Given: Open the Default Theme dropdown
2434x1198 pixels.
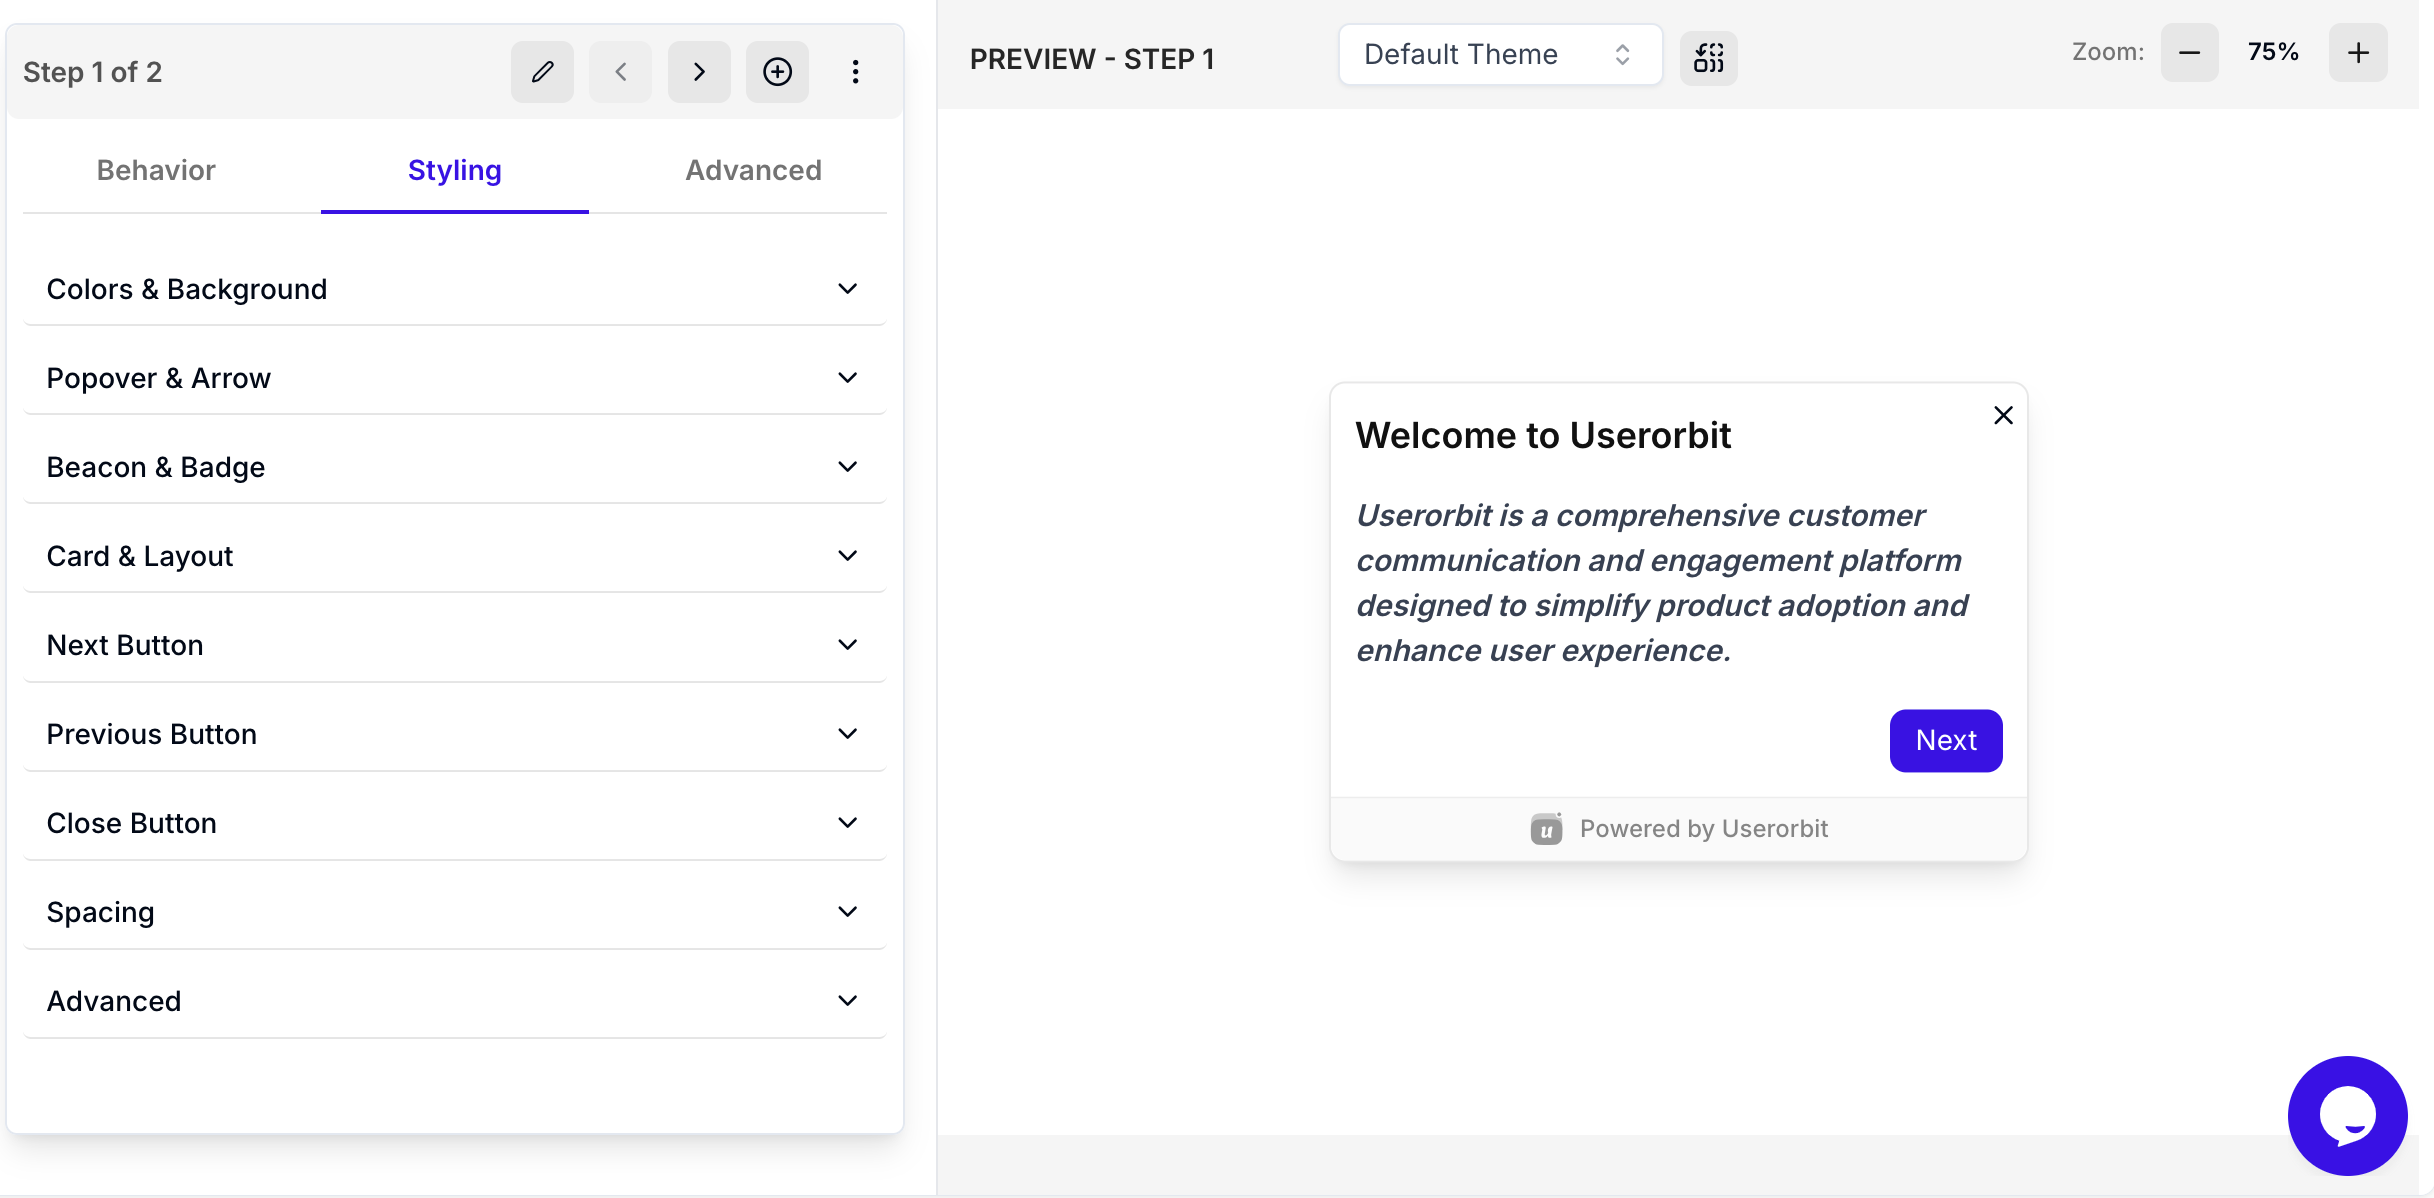Looking at the screenshot, I should click(1499, 55).
